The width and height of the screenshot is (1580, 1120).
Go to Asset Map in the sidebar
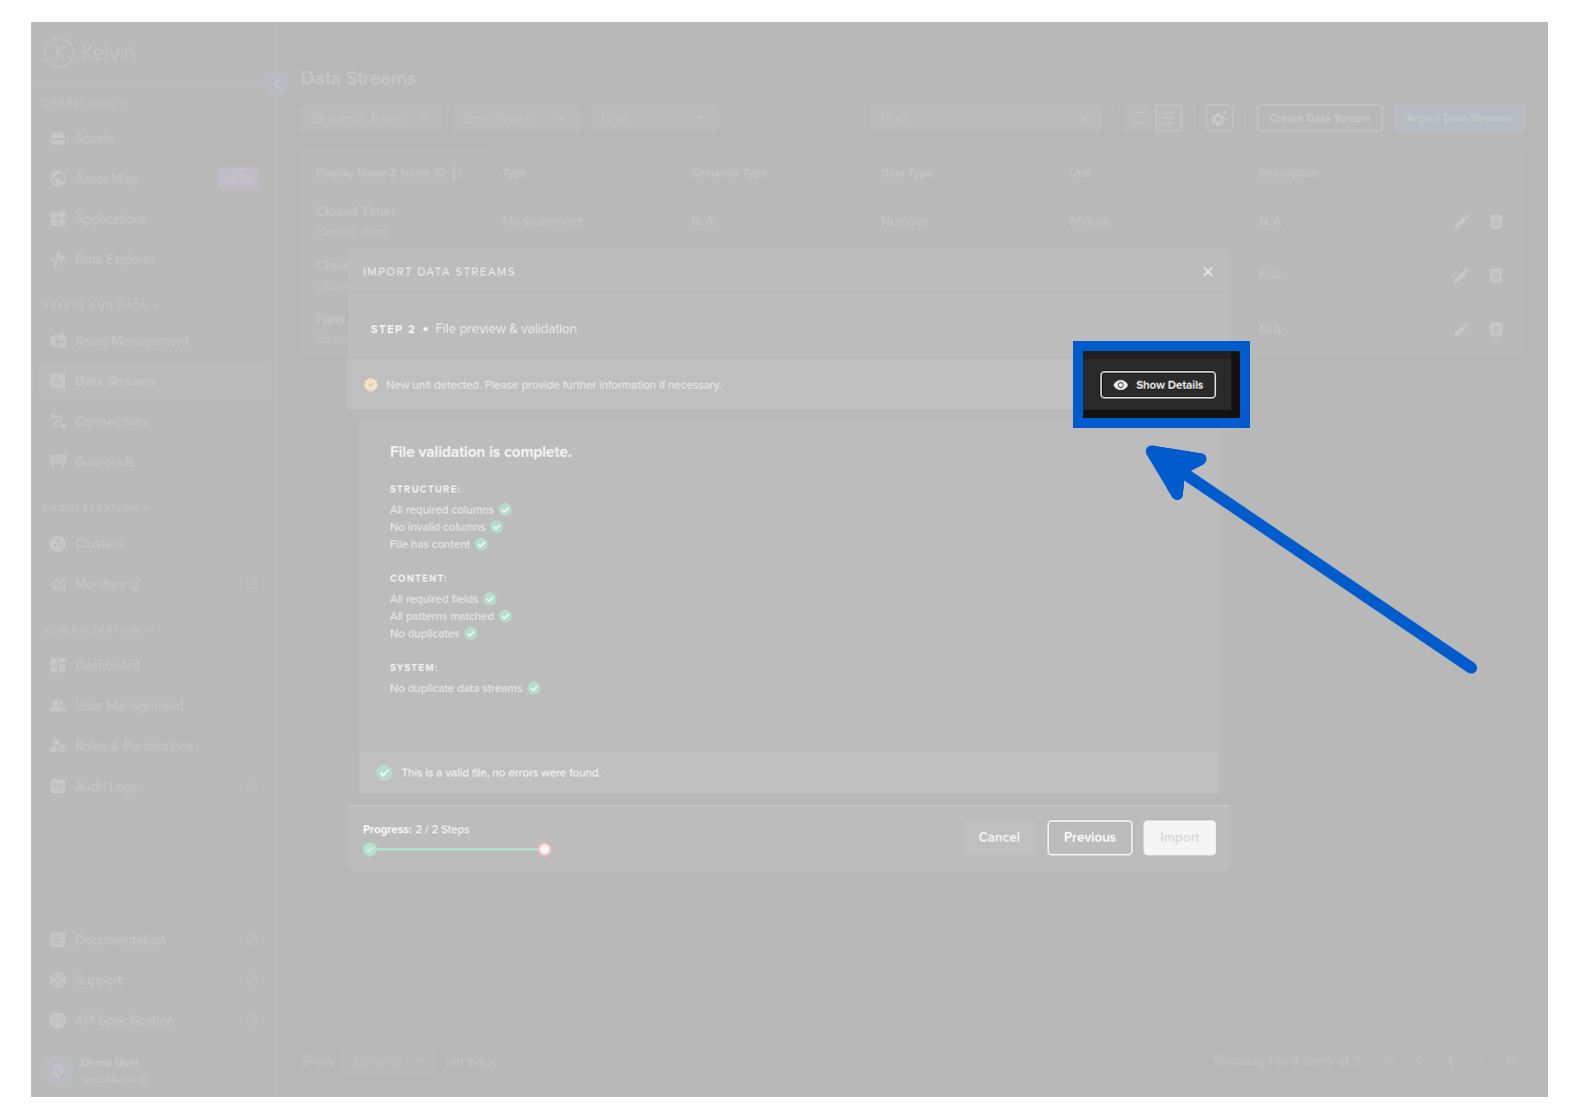105,179
